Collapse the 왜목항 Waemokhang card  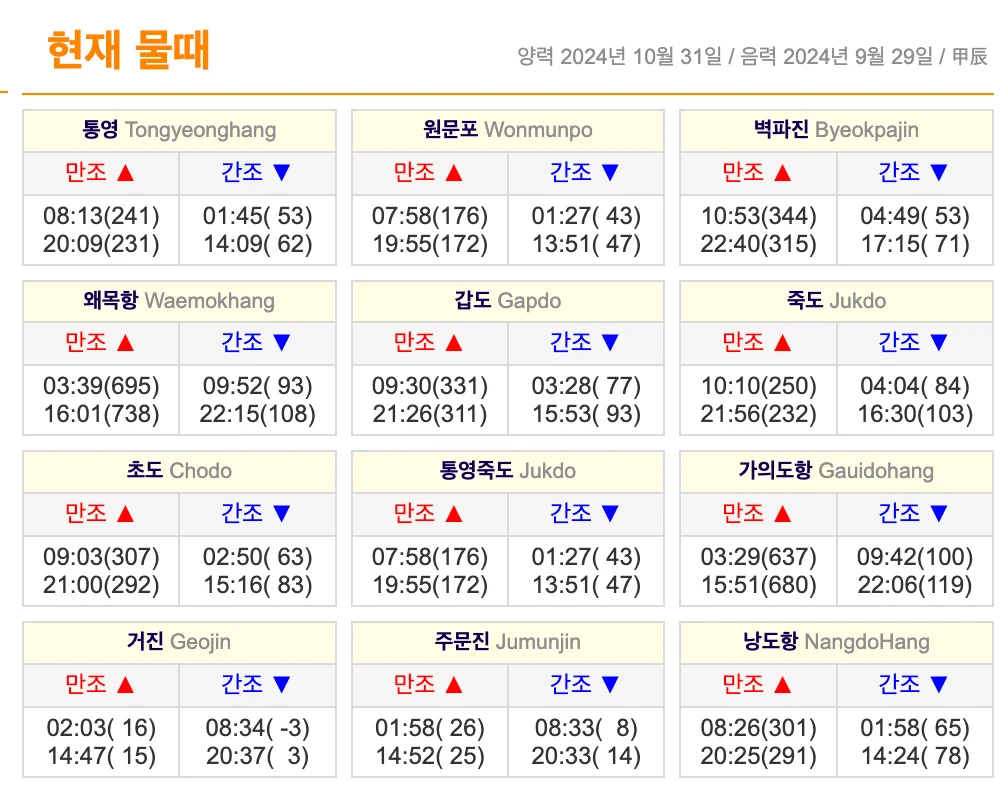[x=179, y=300]
